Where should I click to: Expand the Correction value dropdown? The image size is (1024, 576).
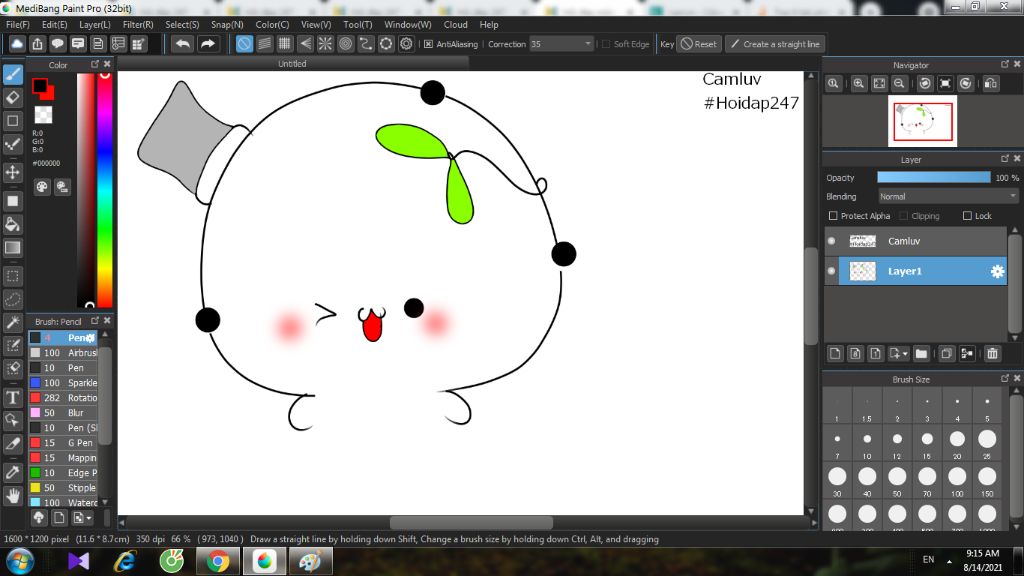(x=588, y=44)
